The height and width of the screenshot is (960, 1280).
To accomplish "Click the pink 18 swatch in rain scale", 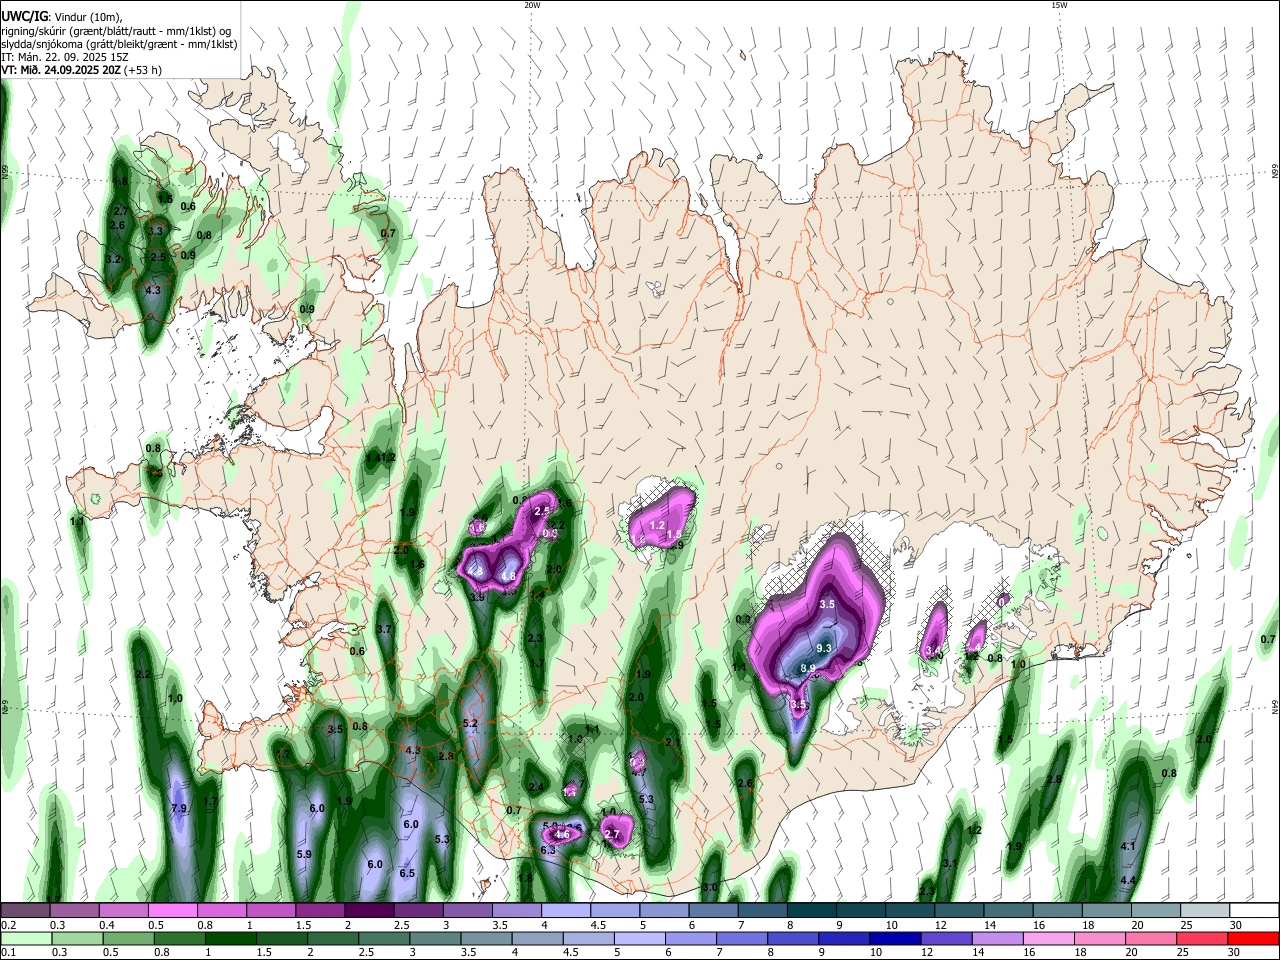I will (x=1099, y=938).
